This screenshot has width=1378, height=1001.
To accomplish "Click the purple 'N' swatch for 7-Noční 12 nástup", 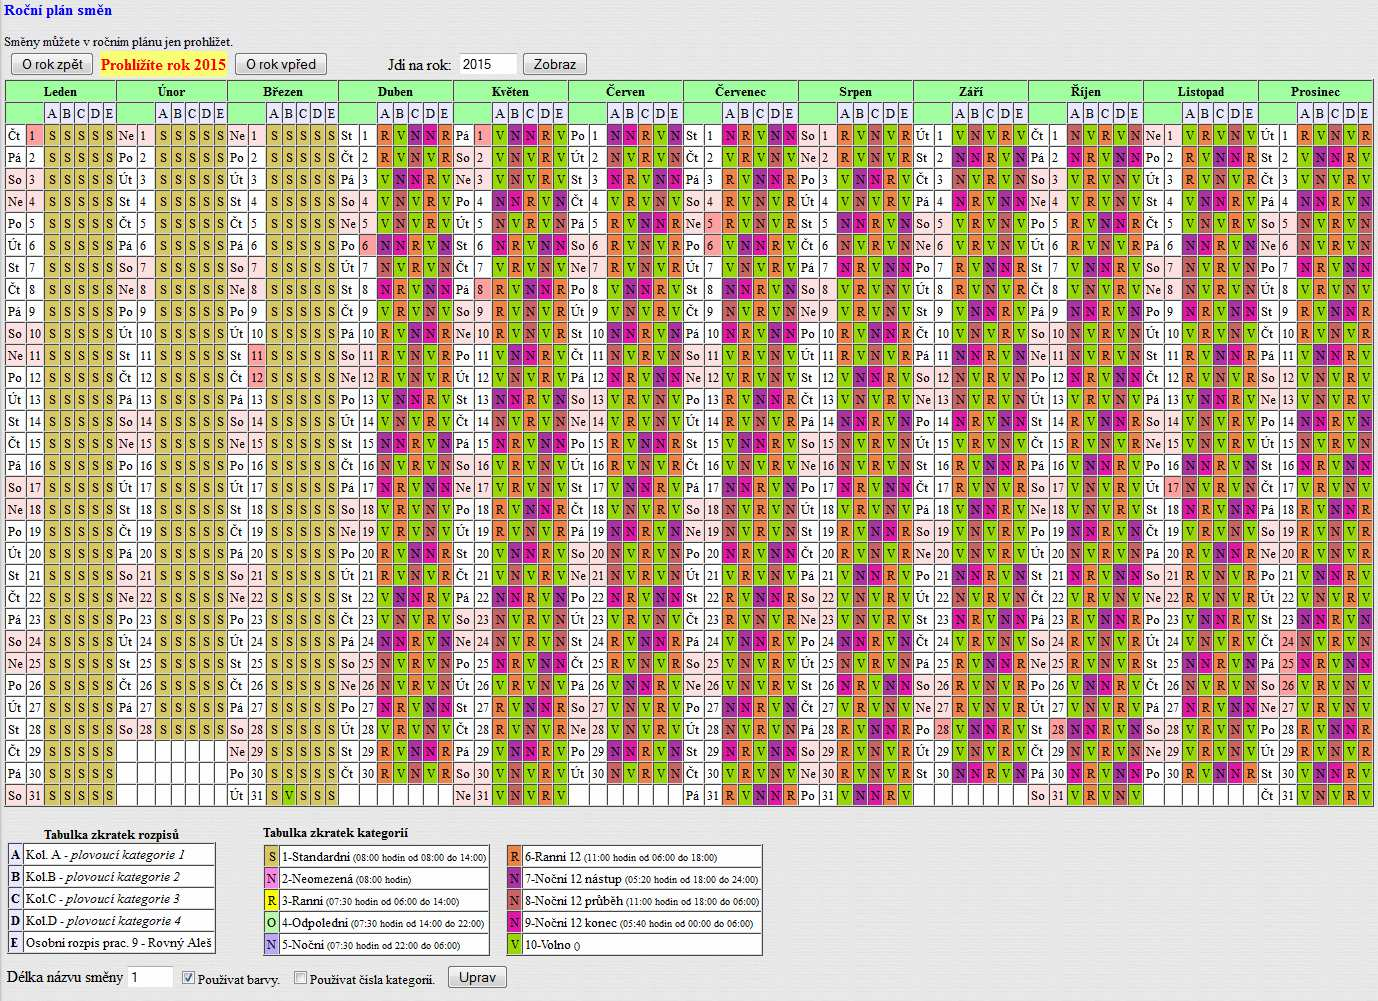I will point(514,879).
